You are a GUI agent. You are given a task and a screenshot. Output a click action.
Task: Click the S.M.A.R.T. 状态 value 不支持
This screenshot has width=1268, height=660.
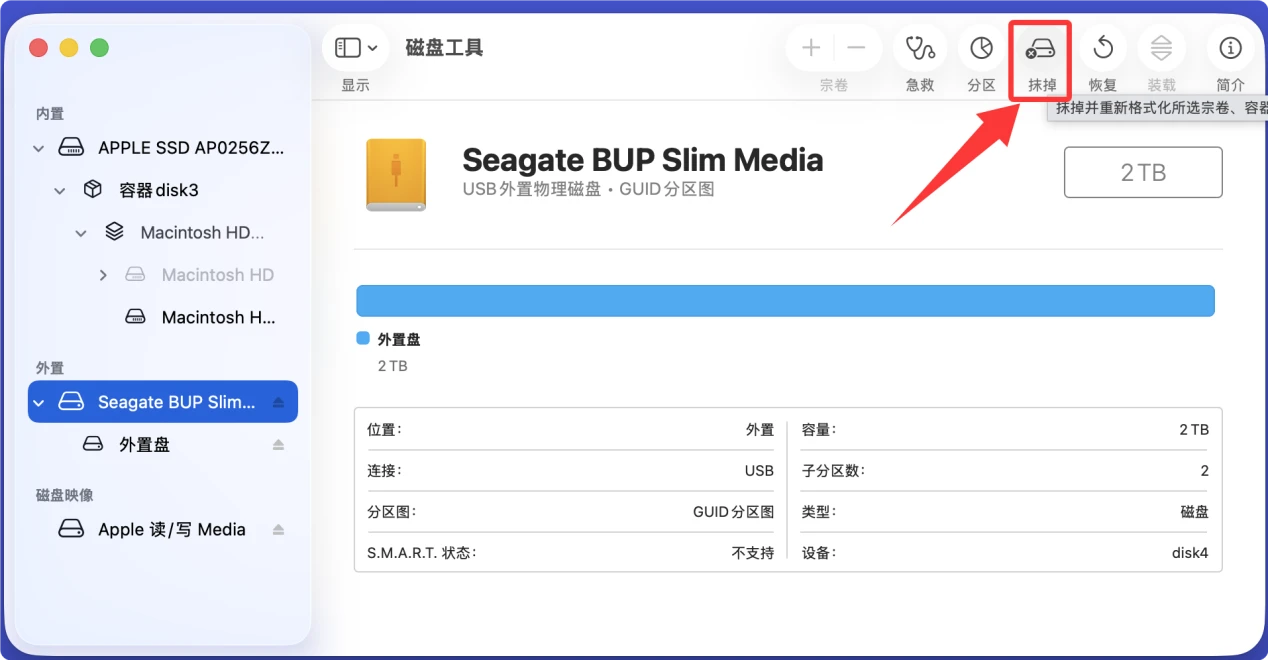[752, 553]
